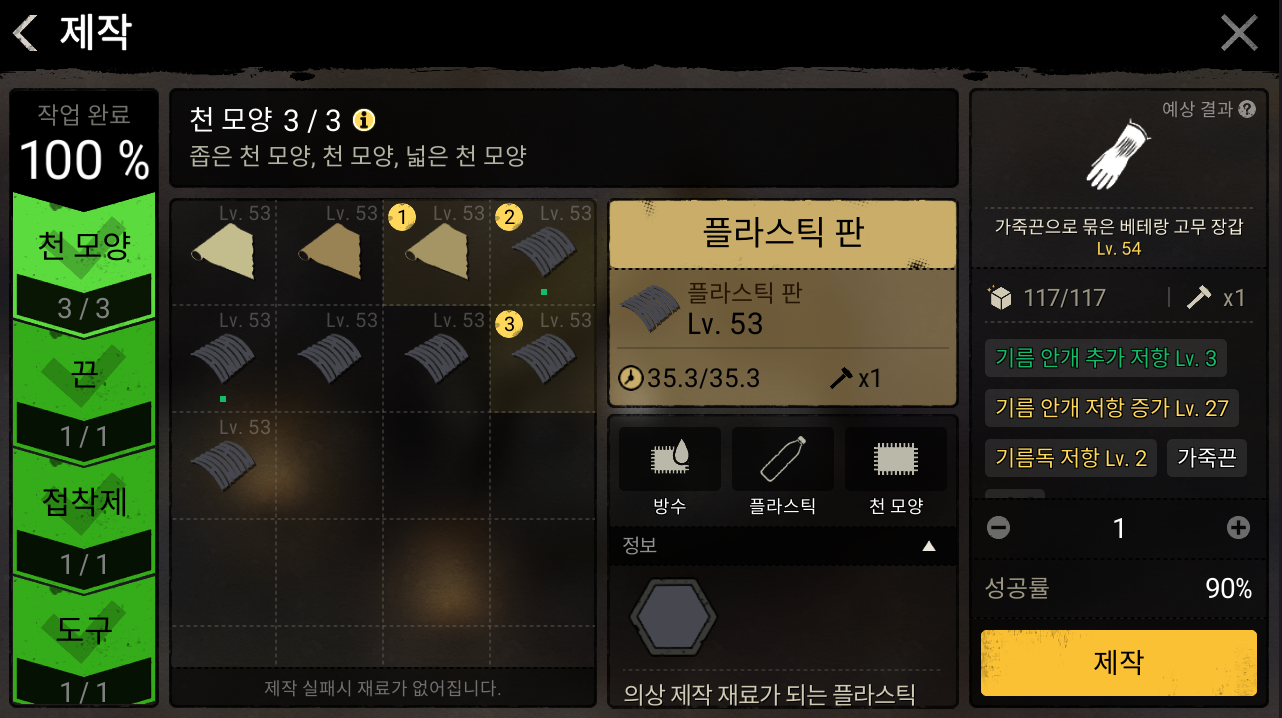Select the 천 모양 attribute icon
This screenshot has height=718, width=1282.
coord(896,460)
